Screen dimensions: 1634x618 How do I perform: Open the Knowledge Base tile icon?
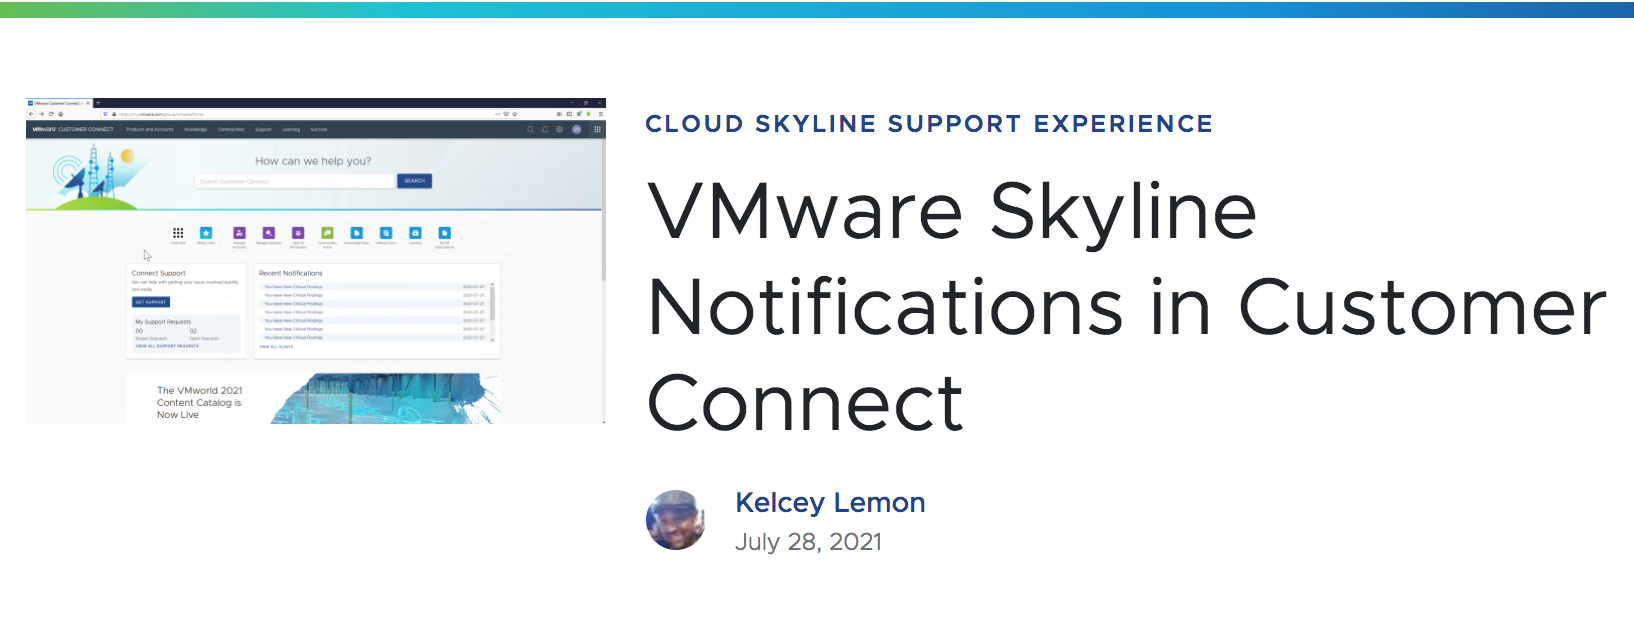[x=356, y=233]
